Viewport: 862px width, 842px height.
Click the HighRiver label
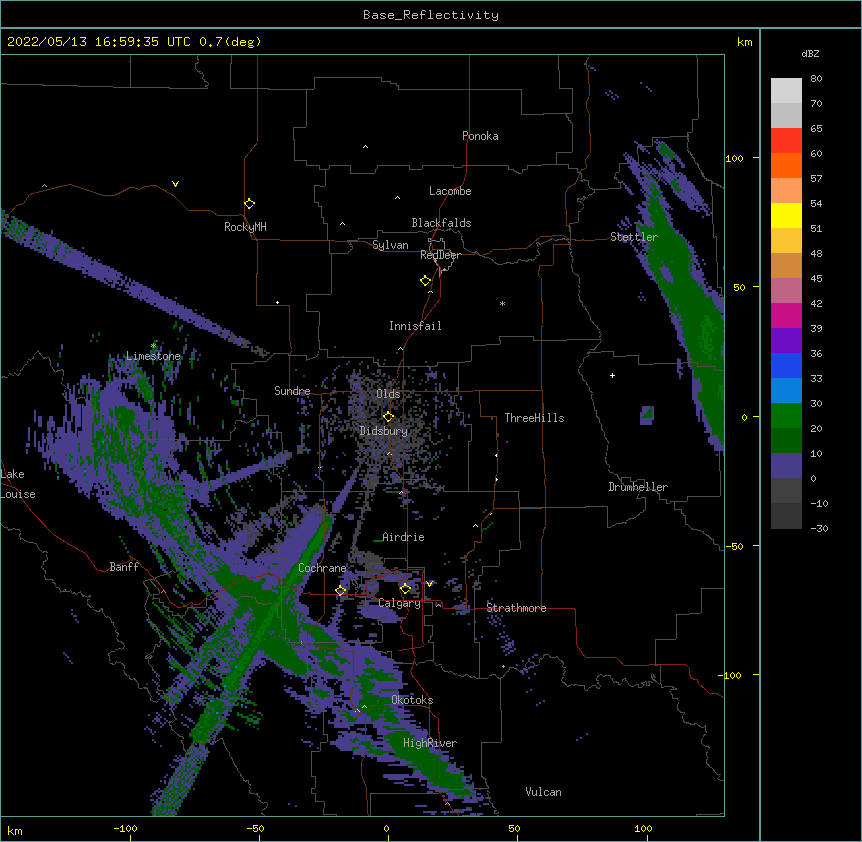pyautogui.click(x=430, y=743)
